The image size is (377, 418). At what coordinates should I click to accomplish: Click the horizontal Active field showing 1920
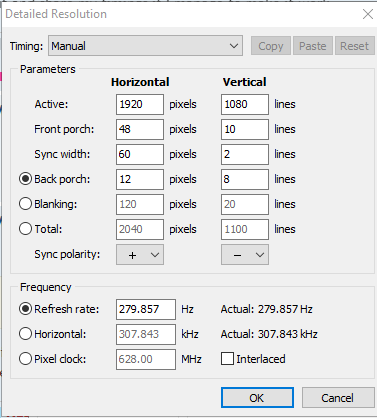click(140, 104)
